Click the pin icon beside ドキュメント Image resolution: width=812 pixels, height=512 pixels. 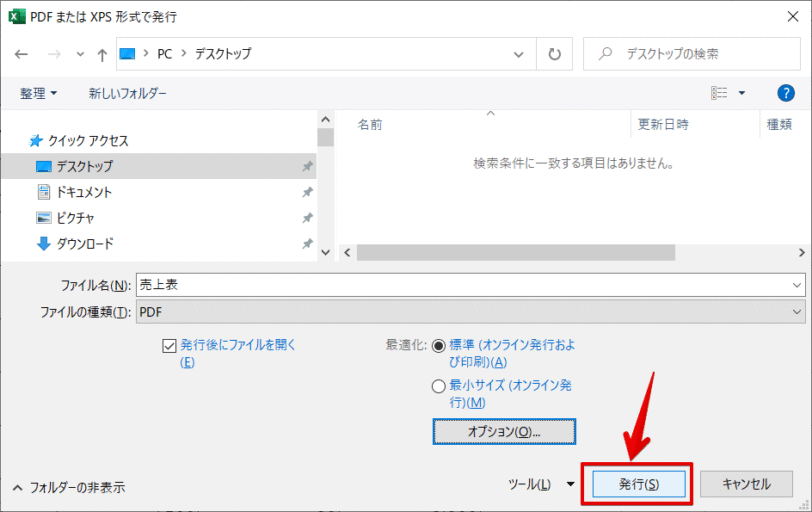click(307, 192)
